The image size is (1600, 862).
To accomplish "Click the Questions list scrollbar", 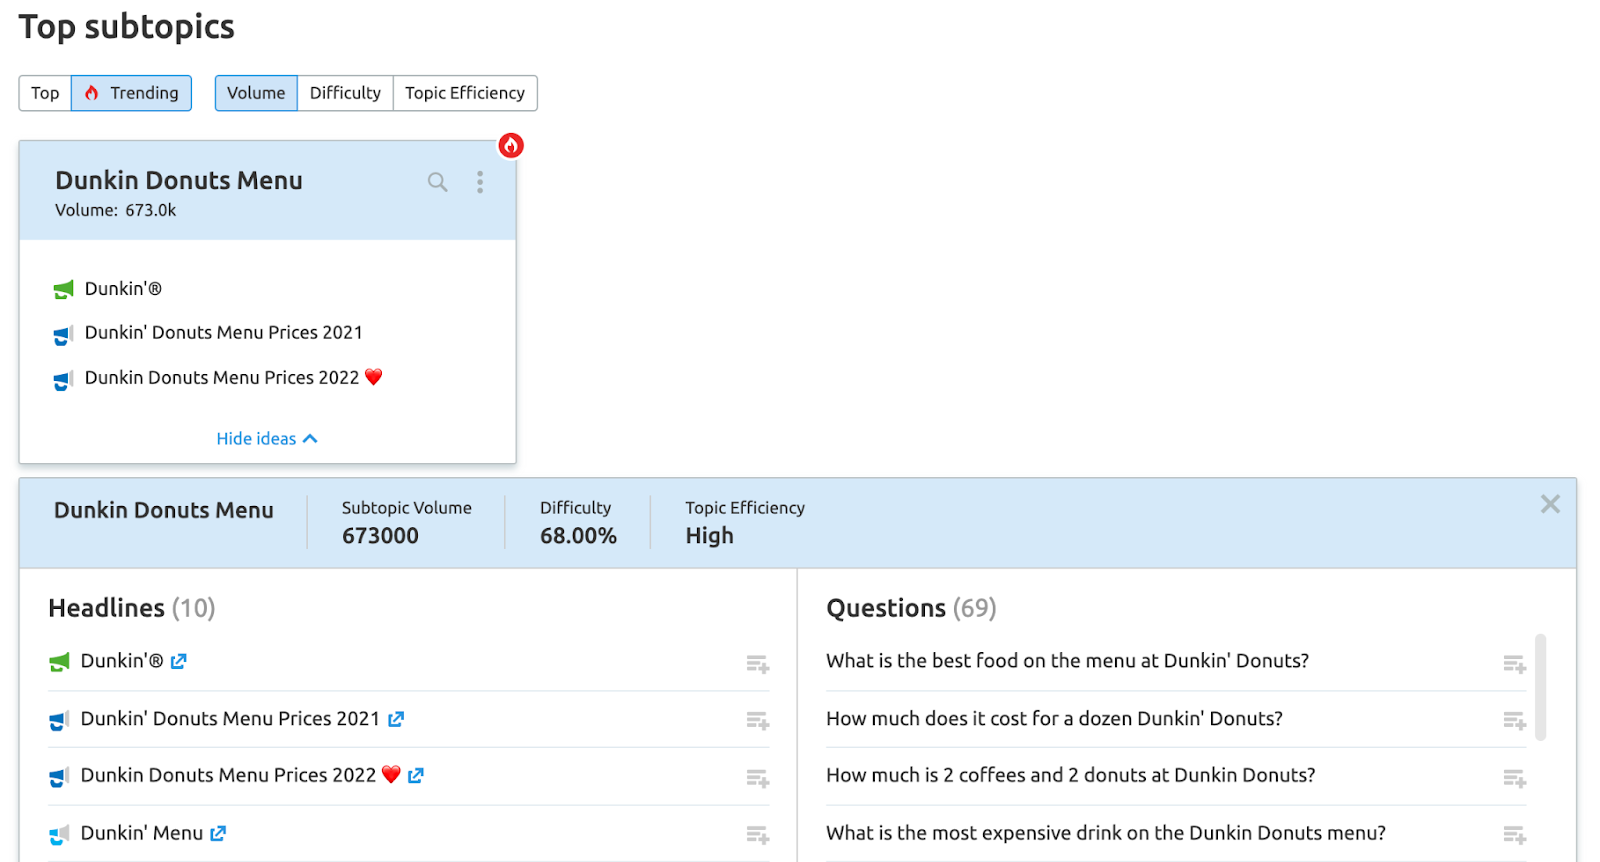I will (1541, 687).
